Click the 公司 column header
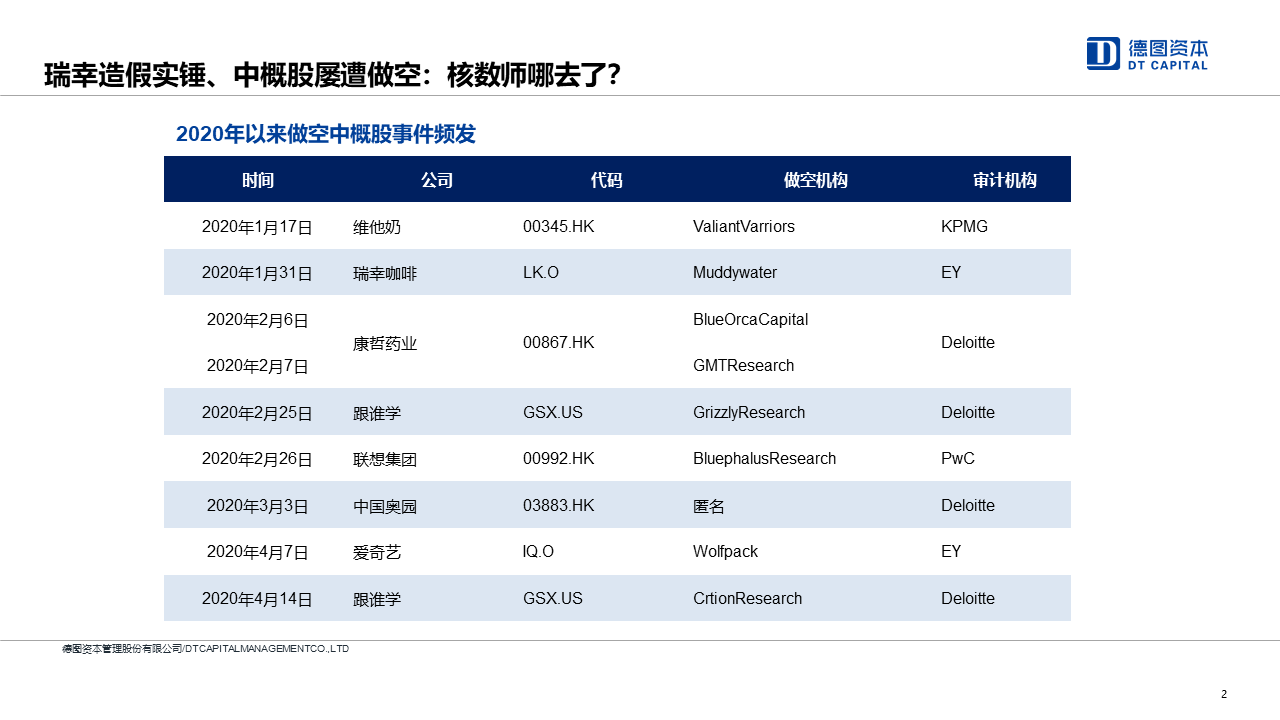 coord(437,180)
